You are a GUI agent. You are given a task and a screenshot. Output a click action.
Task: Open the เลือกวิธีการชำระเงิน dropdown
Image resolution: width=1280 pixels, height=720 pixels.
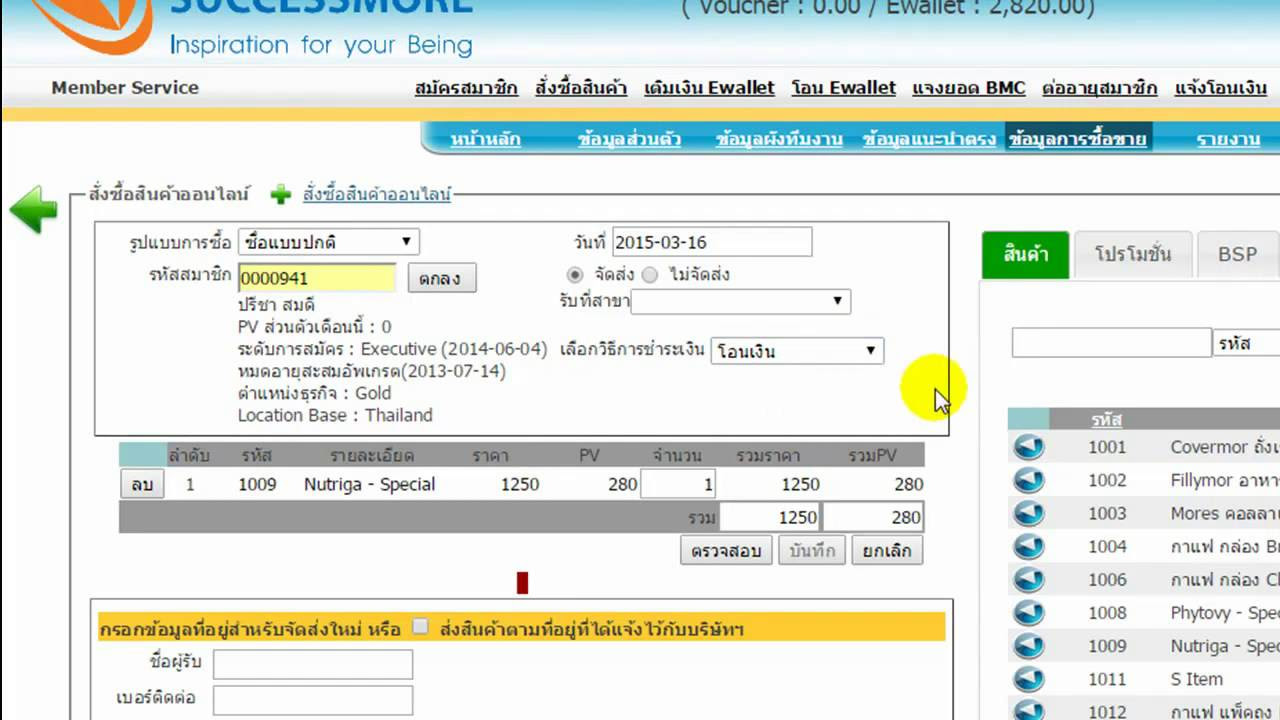tap(797, 351)
